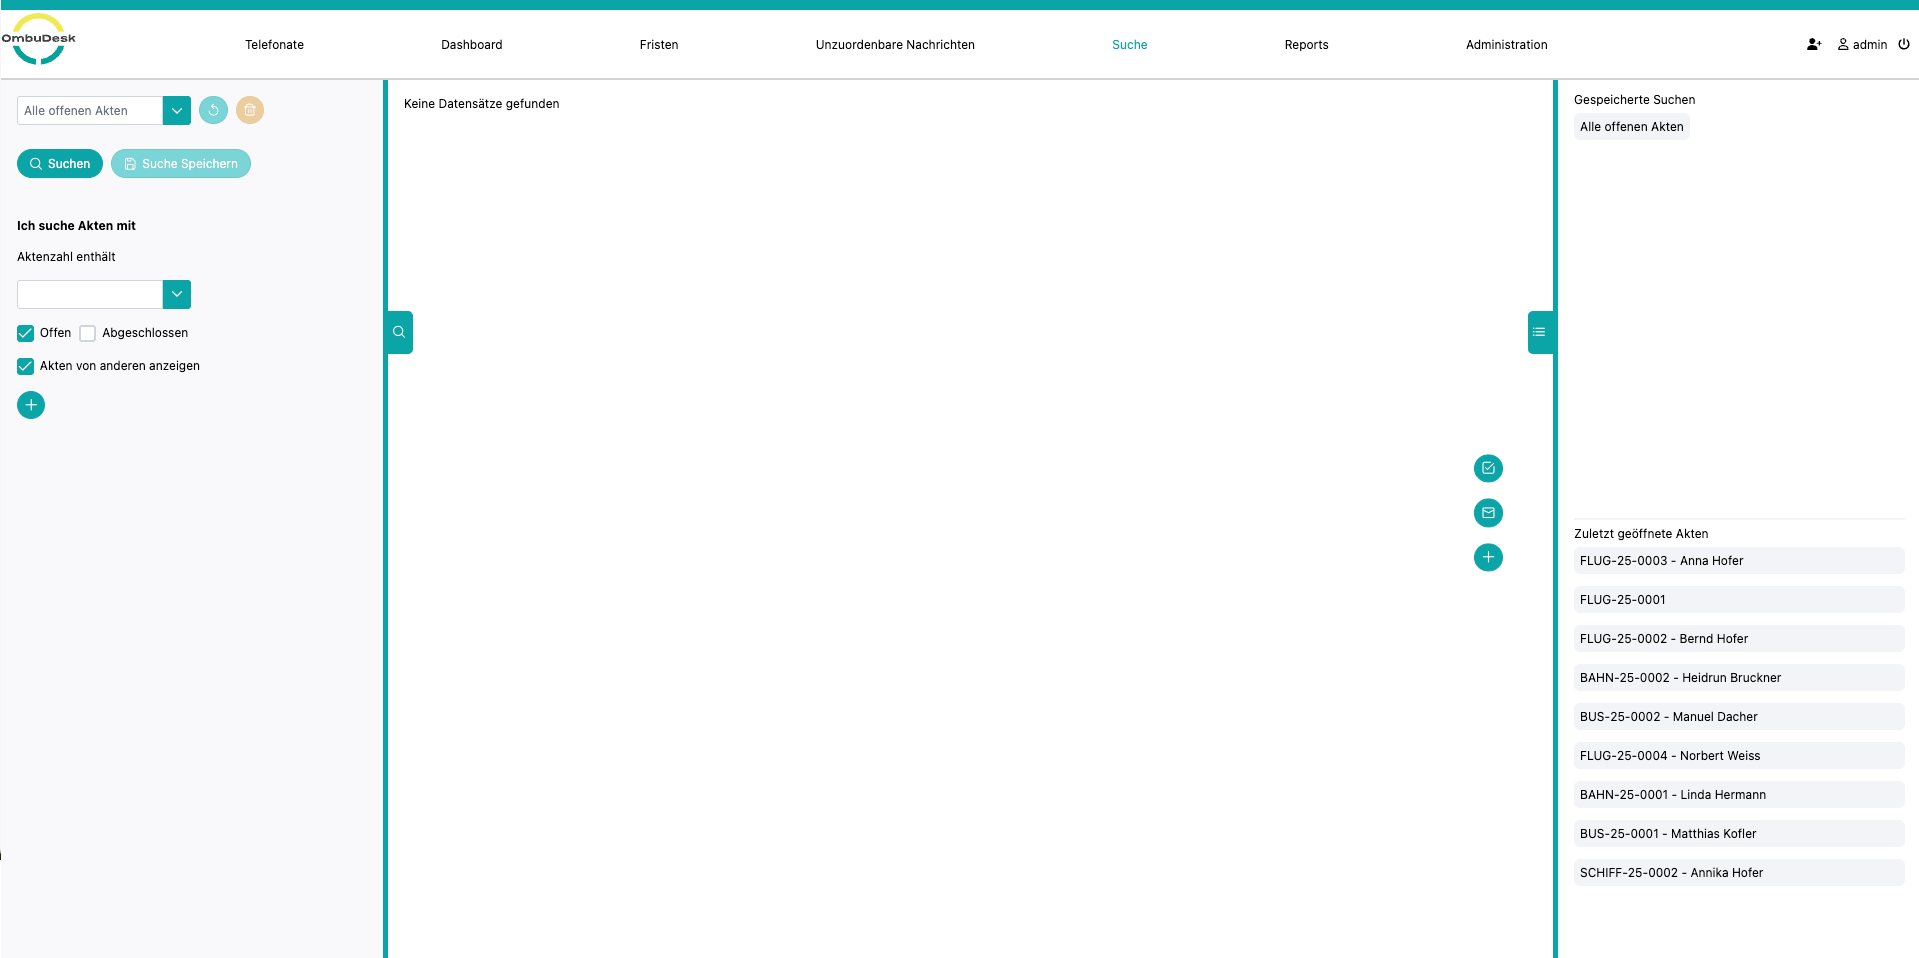Click the floating plus button to create new
Viewport: 1919px width, 958px height.
coord(1488,557)
